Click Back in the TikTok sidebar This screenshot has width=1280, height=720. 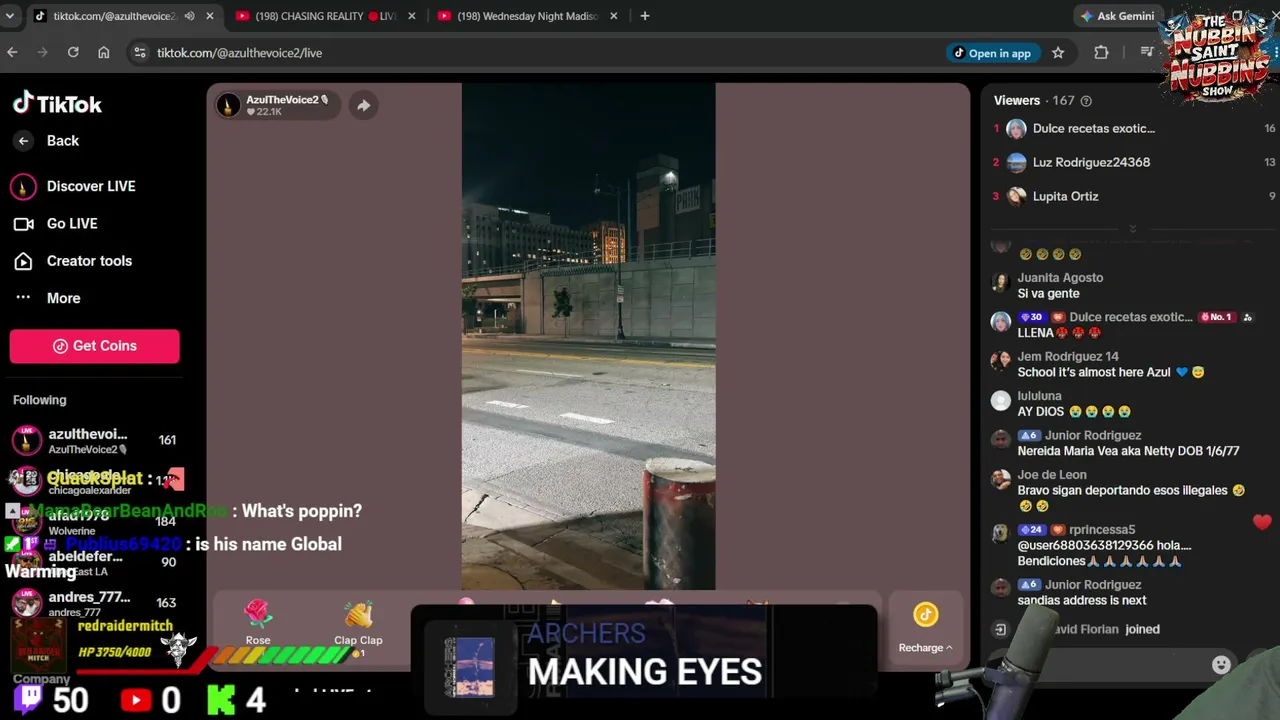pos(47,141)
